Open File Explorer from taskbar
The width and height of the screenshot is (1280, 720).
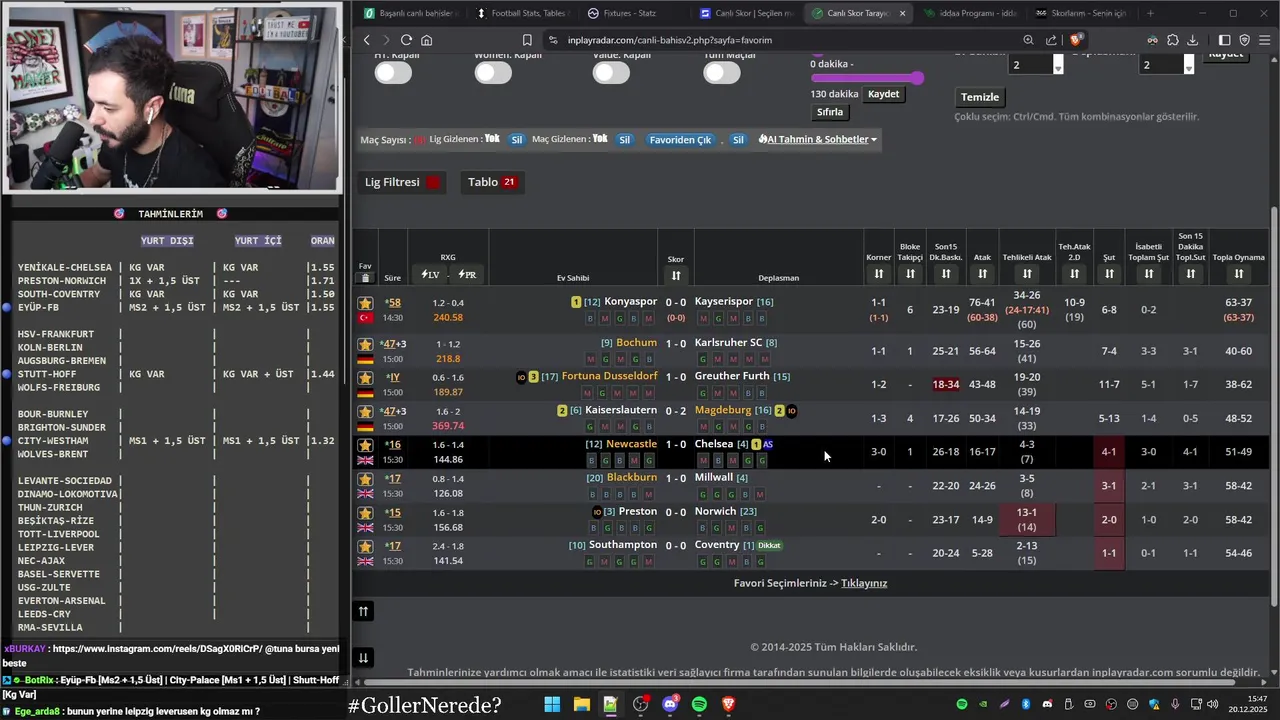coord(581,704)
